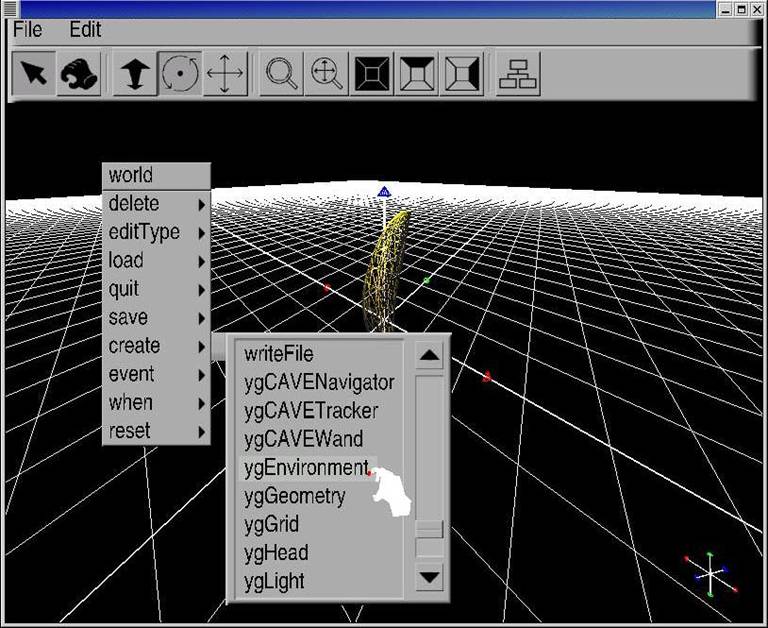Select the zoom-with-crosshair magnifier tool

pyautogui.click(x=326, y=73)
